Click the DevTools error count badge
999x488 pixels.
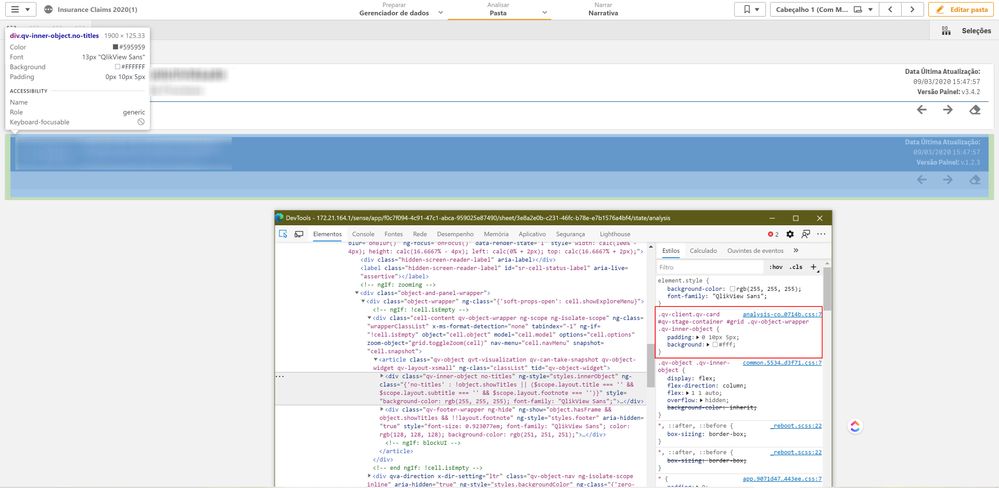point(773,234)
